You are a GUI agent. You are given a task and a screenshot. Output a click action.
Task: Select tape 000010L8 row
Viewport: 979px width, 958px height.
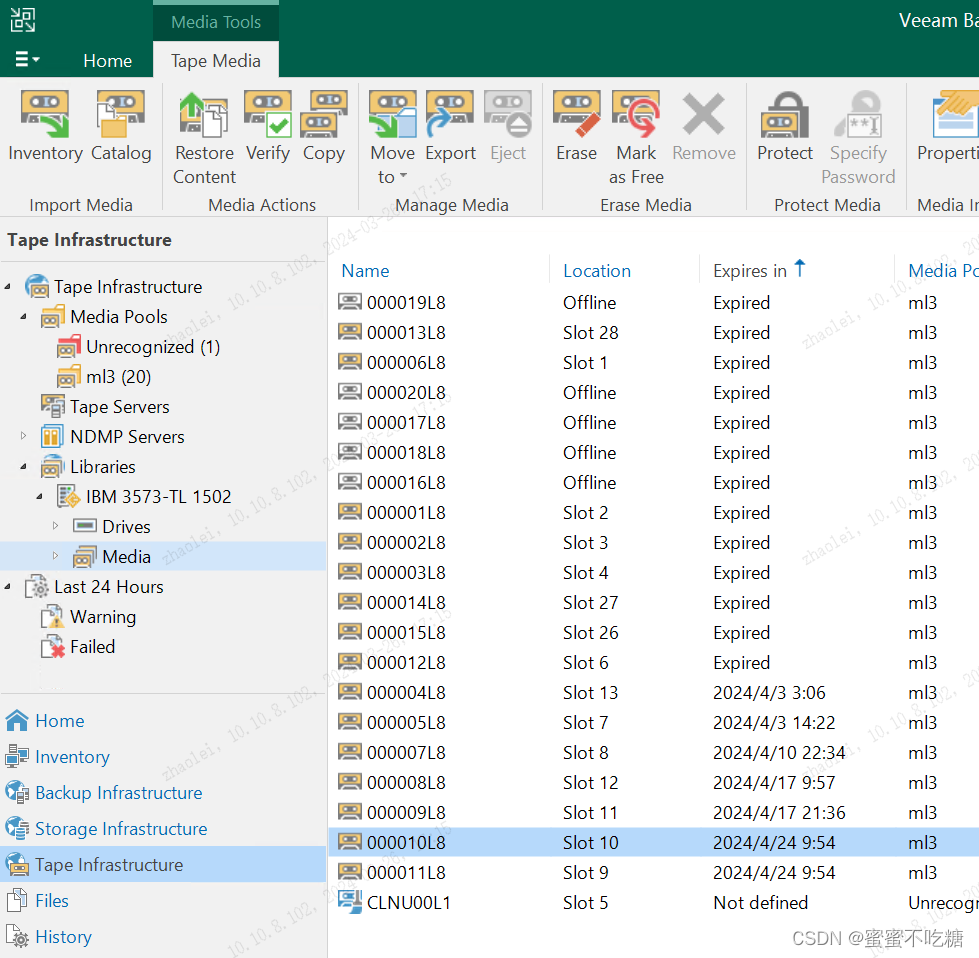[x=653, y=842]
